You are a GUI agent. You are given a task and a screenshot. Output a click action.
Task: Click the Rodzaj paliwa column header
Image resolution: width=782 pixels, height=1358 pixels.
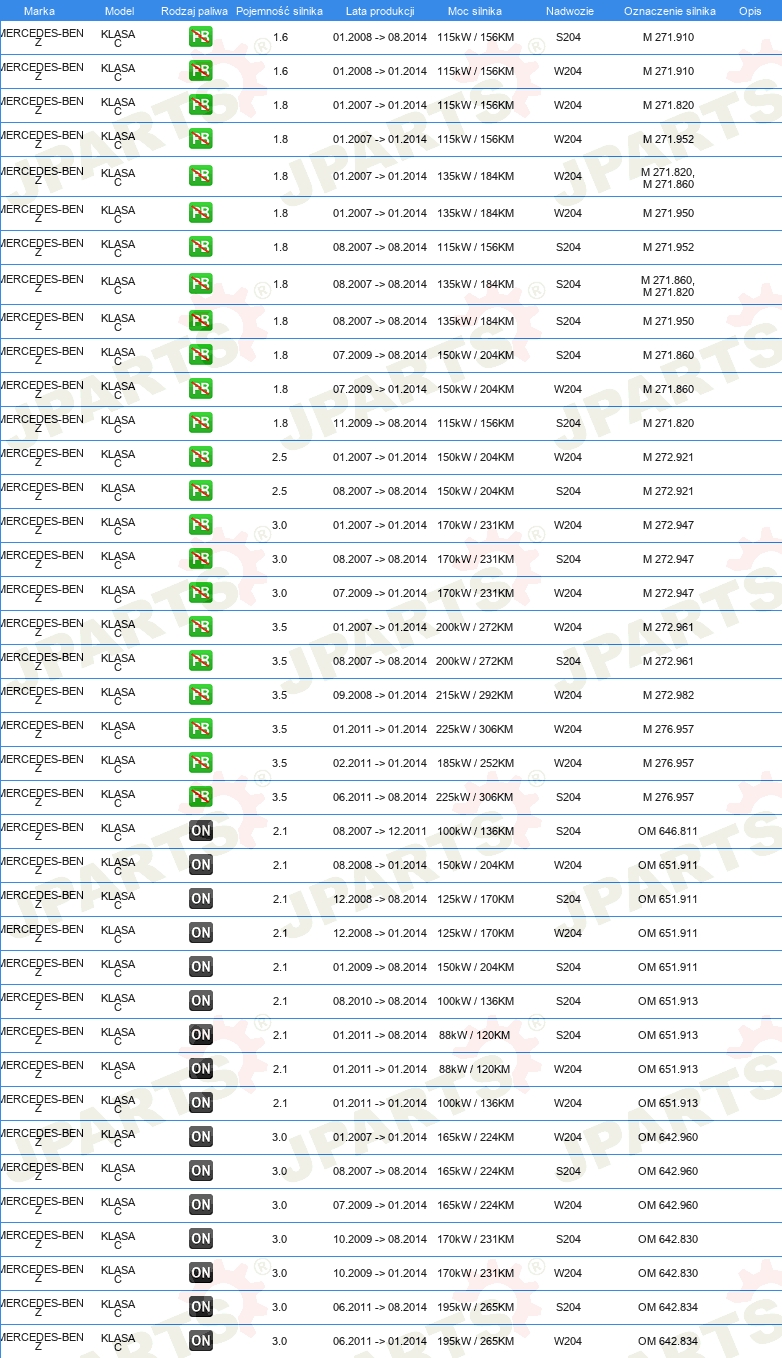(x=194, y=11)
